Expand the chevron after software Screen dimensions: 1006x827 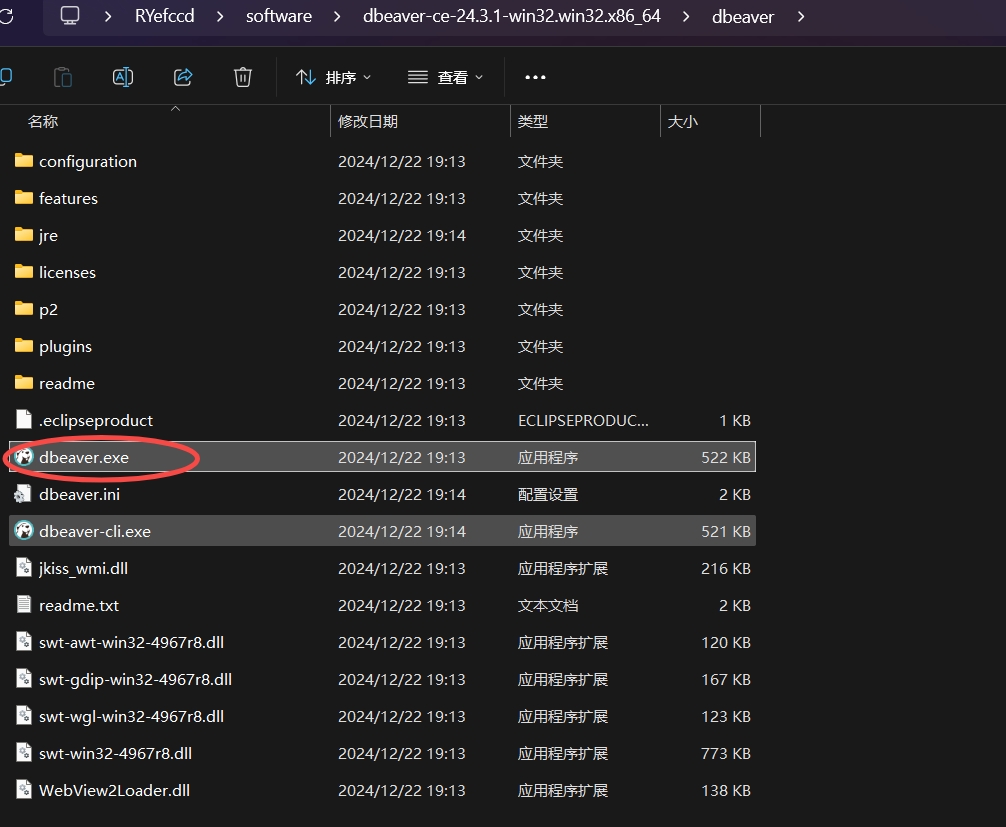point(337,16)
